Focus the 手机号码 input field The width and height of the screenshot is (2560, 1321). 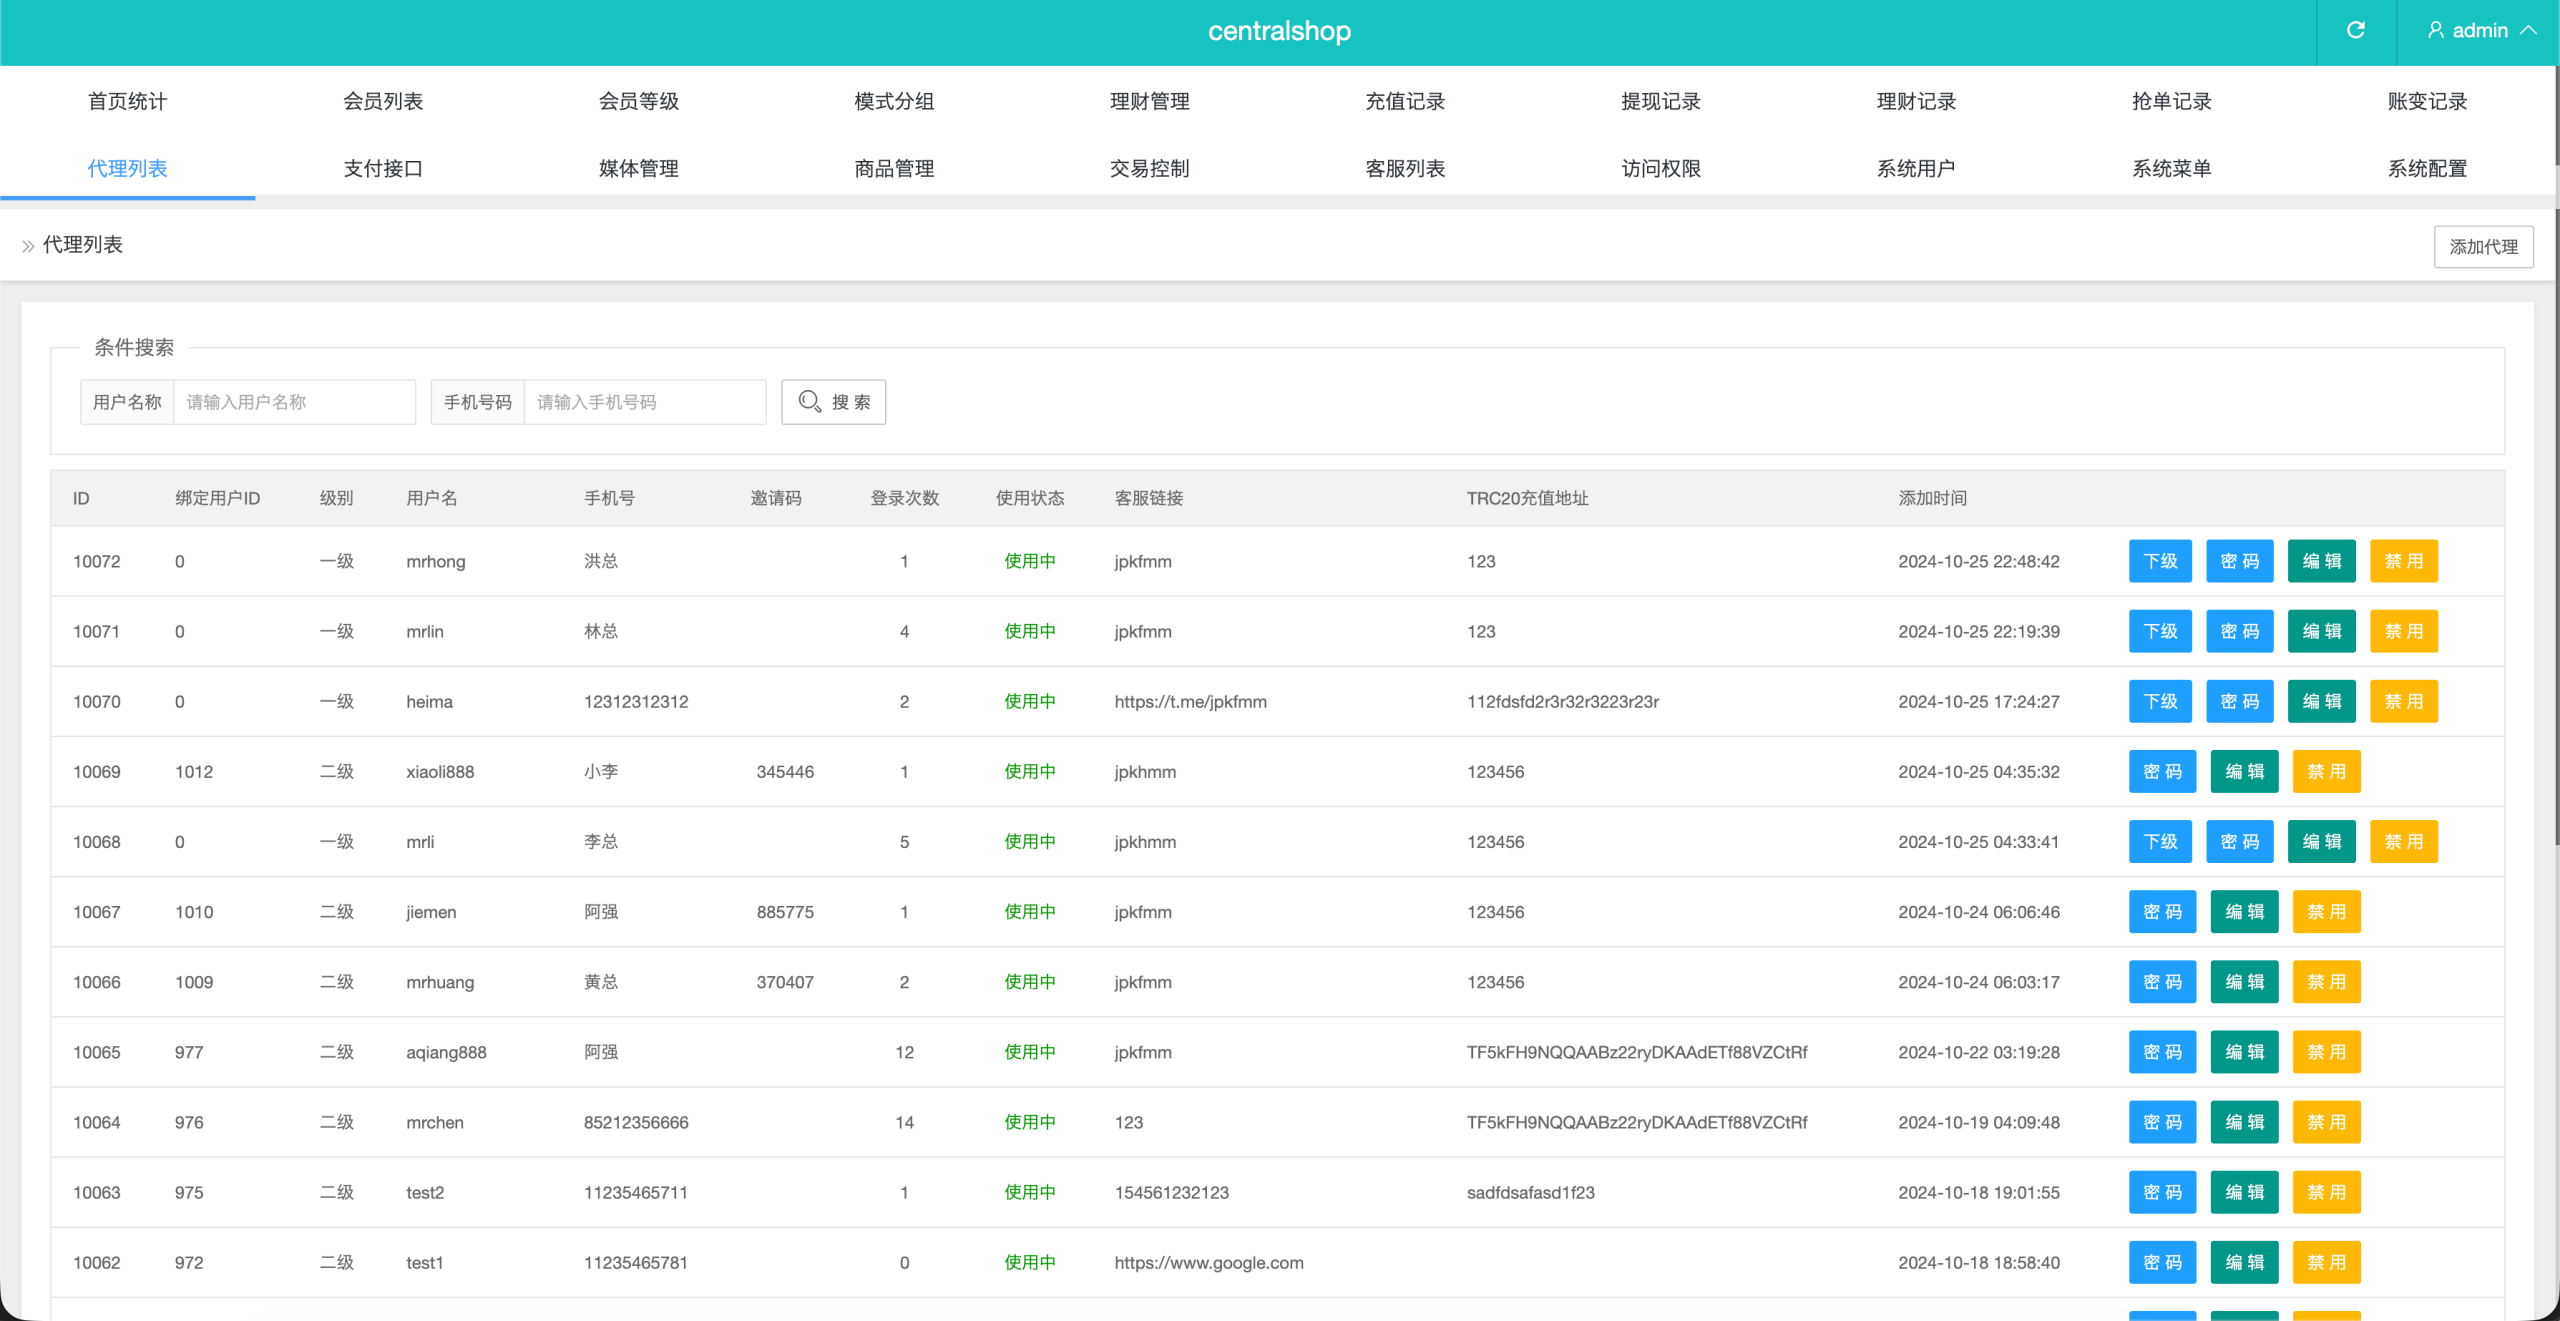tap(644, 402)
